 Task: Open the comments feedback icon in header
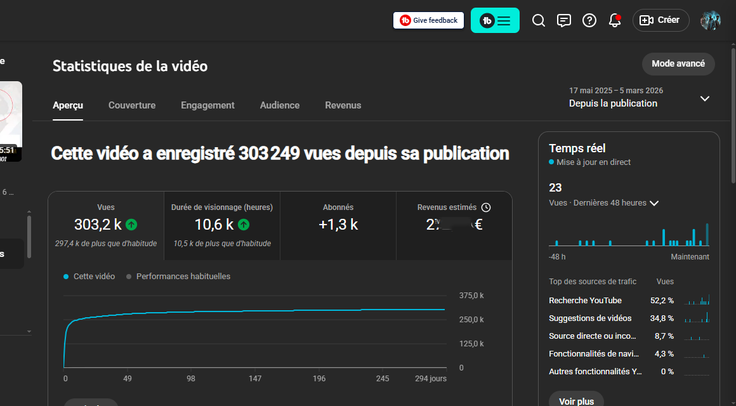(564, 20)
